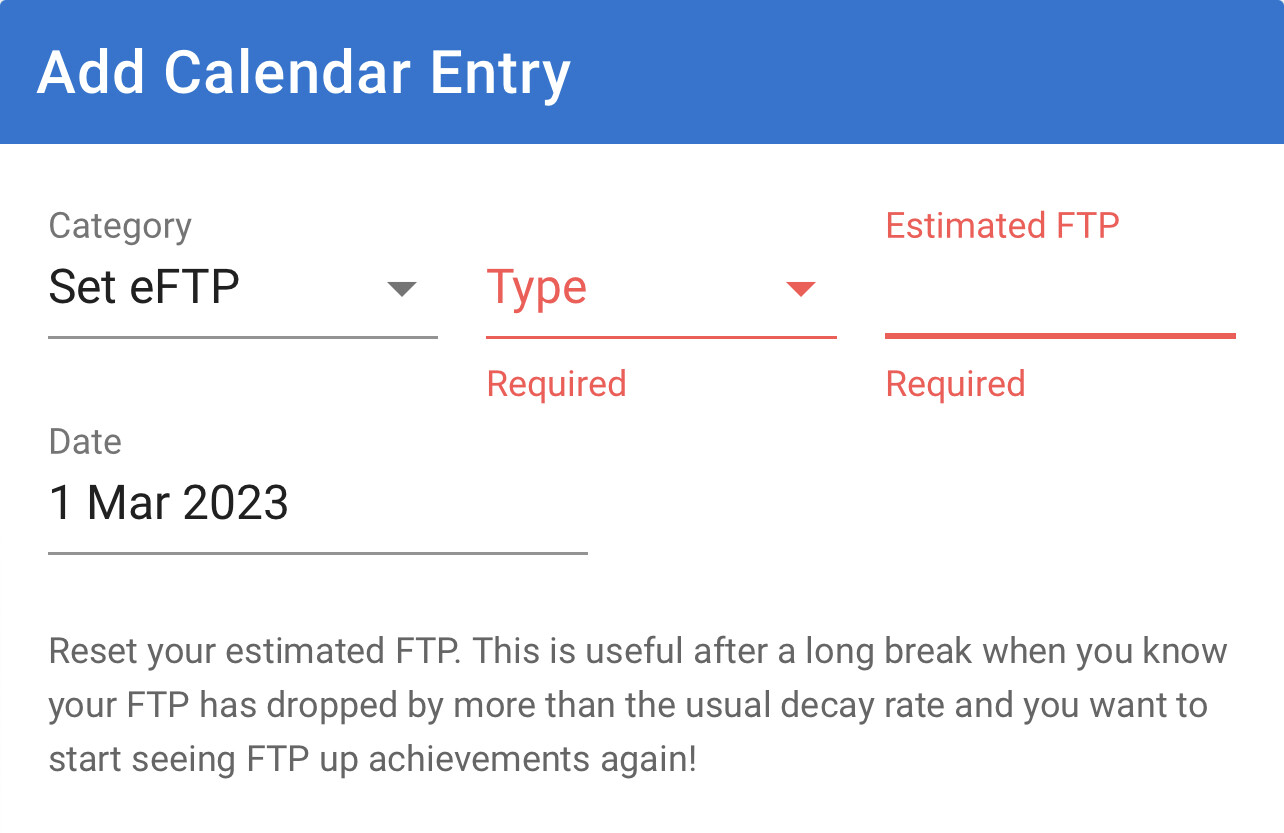Click the red 'Type' placeholder text
The image size is (1284, 833).
(537, 288)
